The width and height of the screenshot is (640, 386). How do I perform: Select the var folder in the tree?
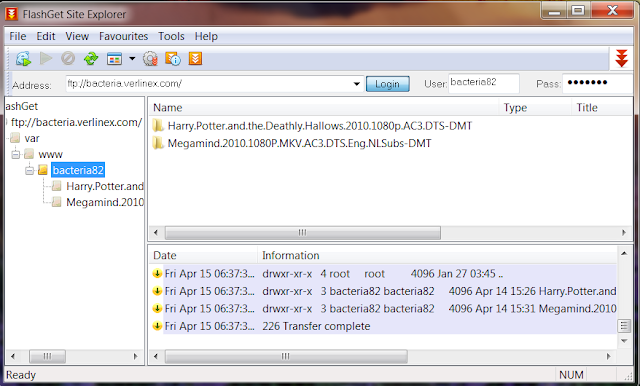coord(32,138)
